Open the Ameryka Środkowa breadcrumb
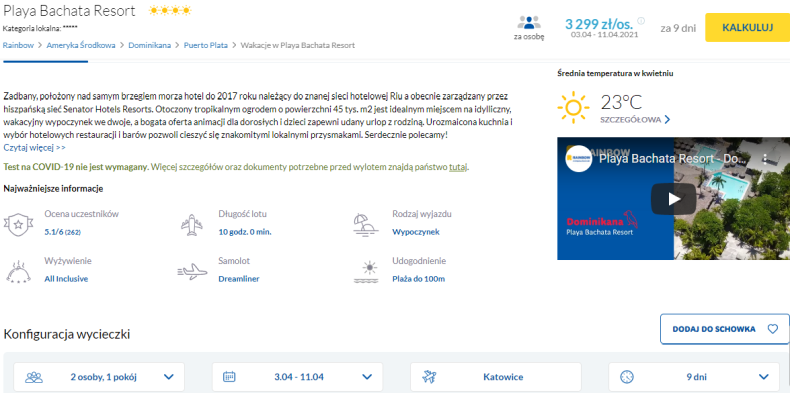 [81, 45]
